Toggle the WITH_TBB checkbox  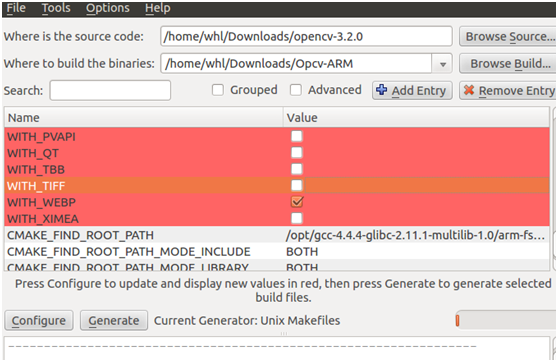click(297, 169)
